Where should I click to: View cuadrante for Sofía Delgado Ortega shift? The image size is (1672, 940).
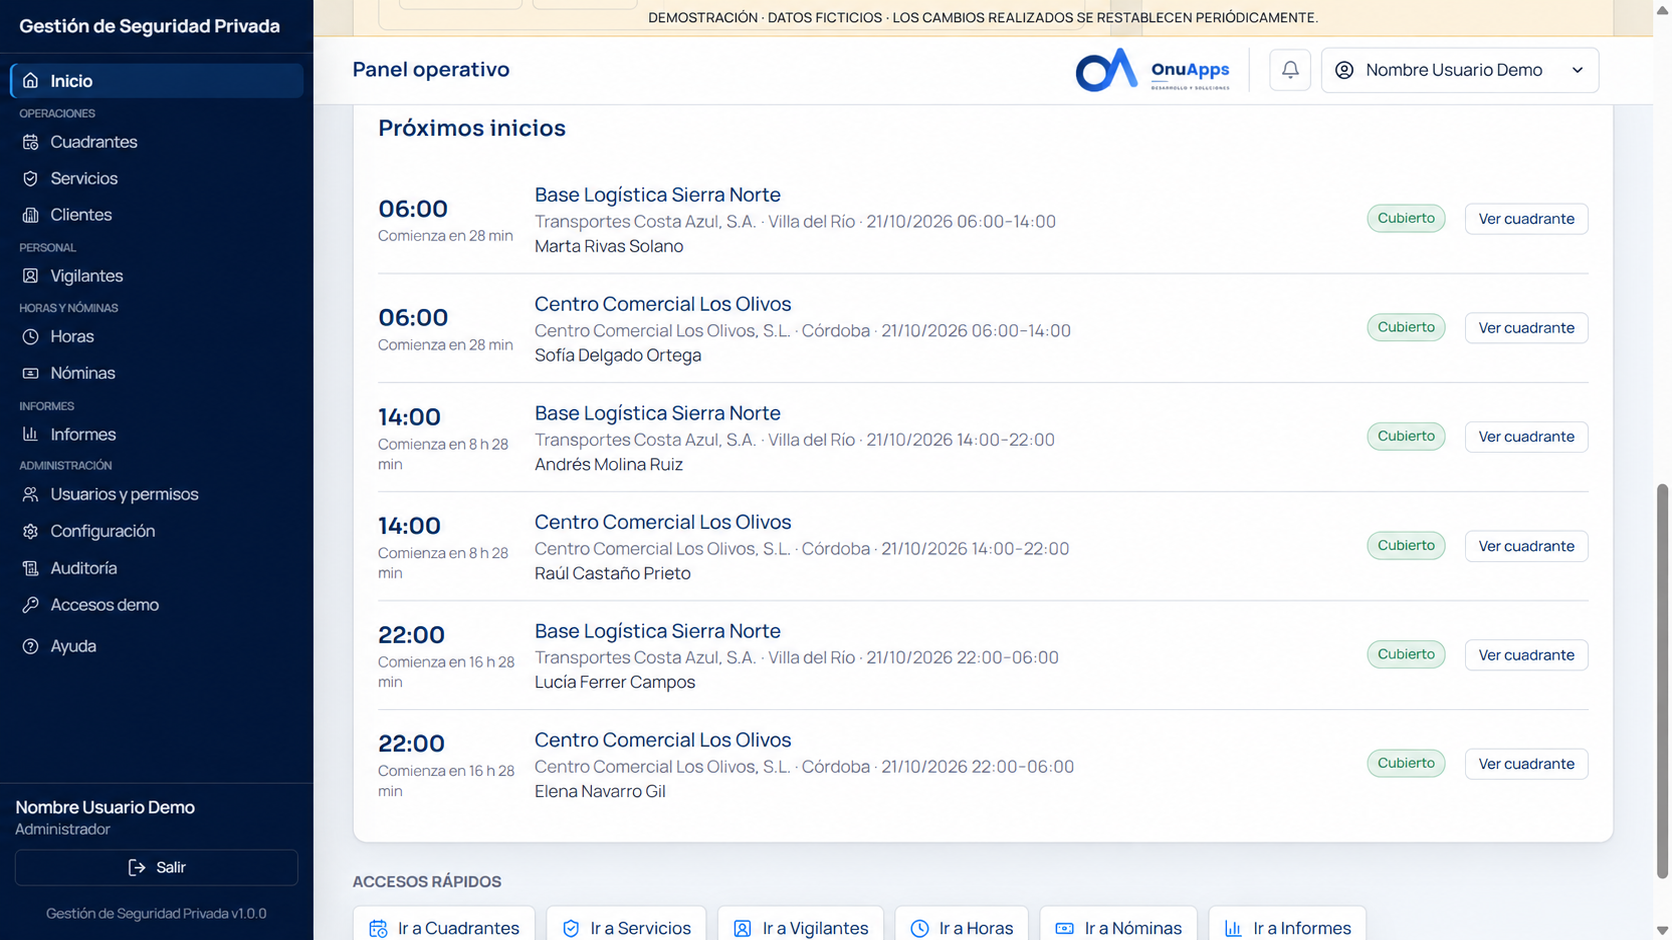1526,328
